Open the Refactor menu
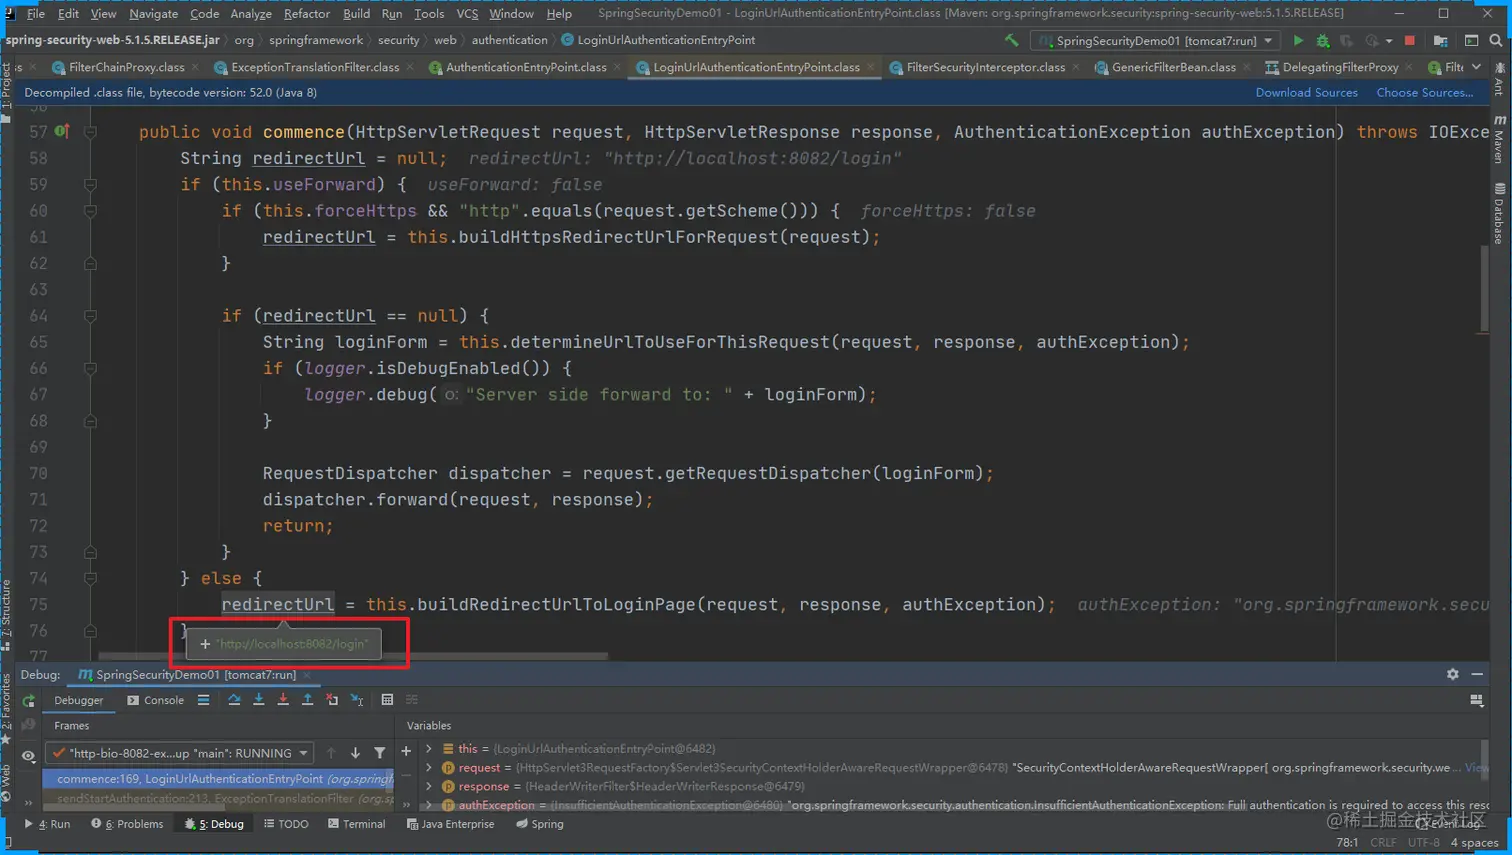The image size is (1512, 855). click(306, 14)
